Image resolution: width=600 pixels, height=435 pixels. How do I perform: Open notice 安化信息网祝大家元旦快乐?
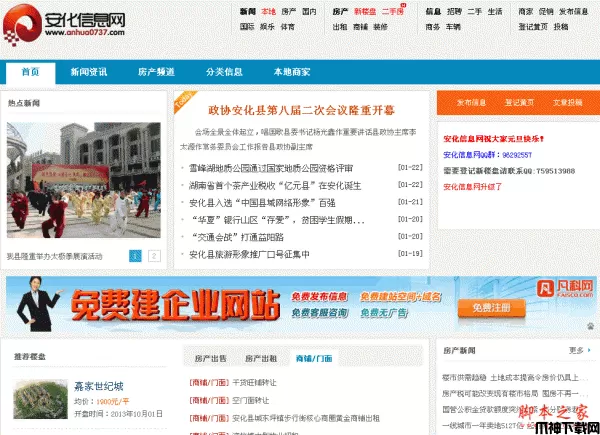point(493,138)
